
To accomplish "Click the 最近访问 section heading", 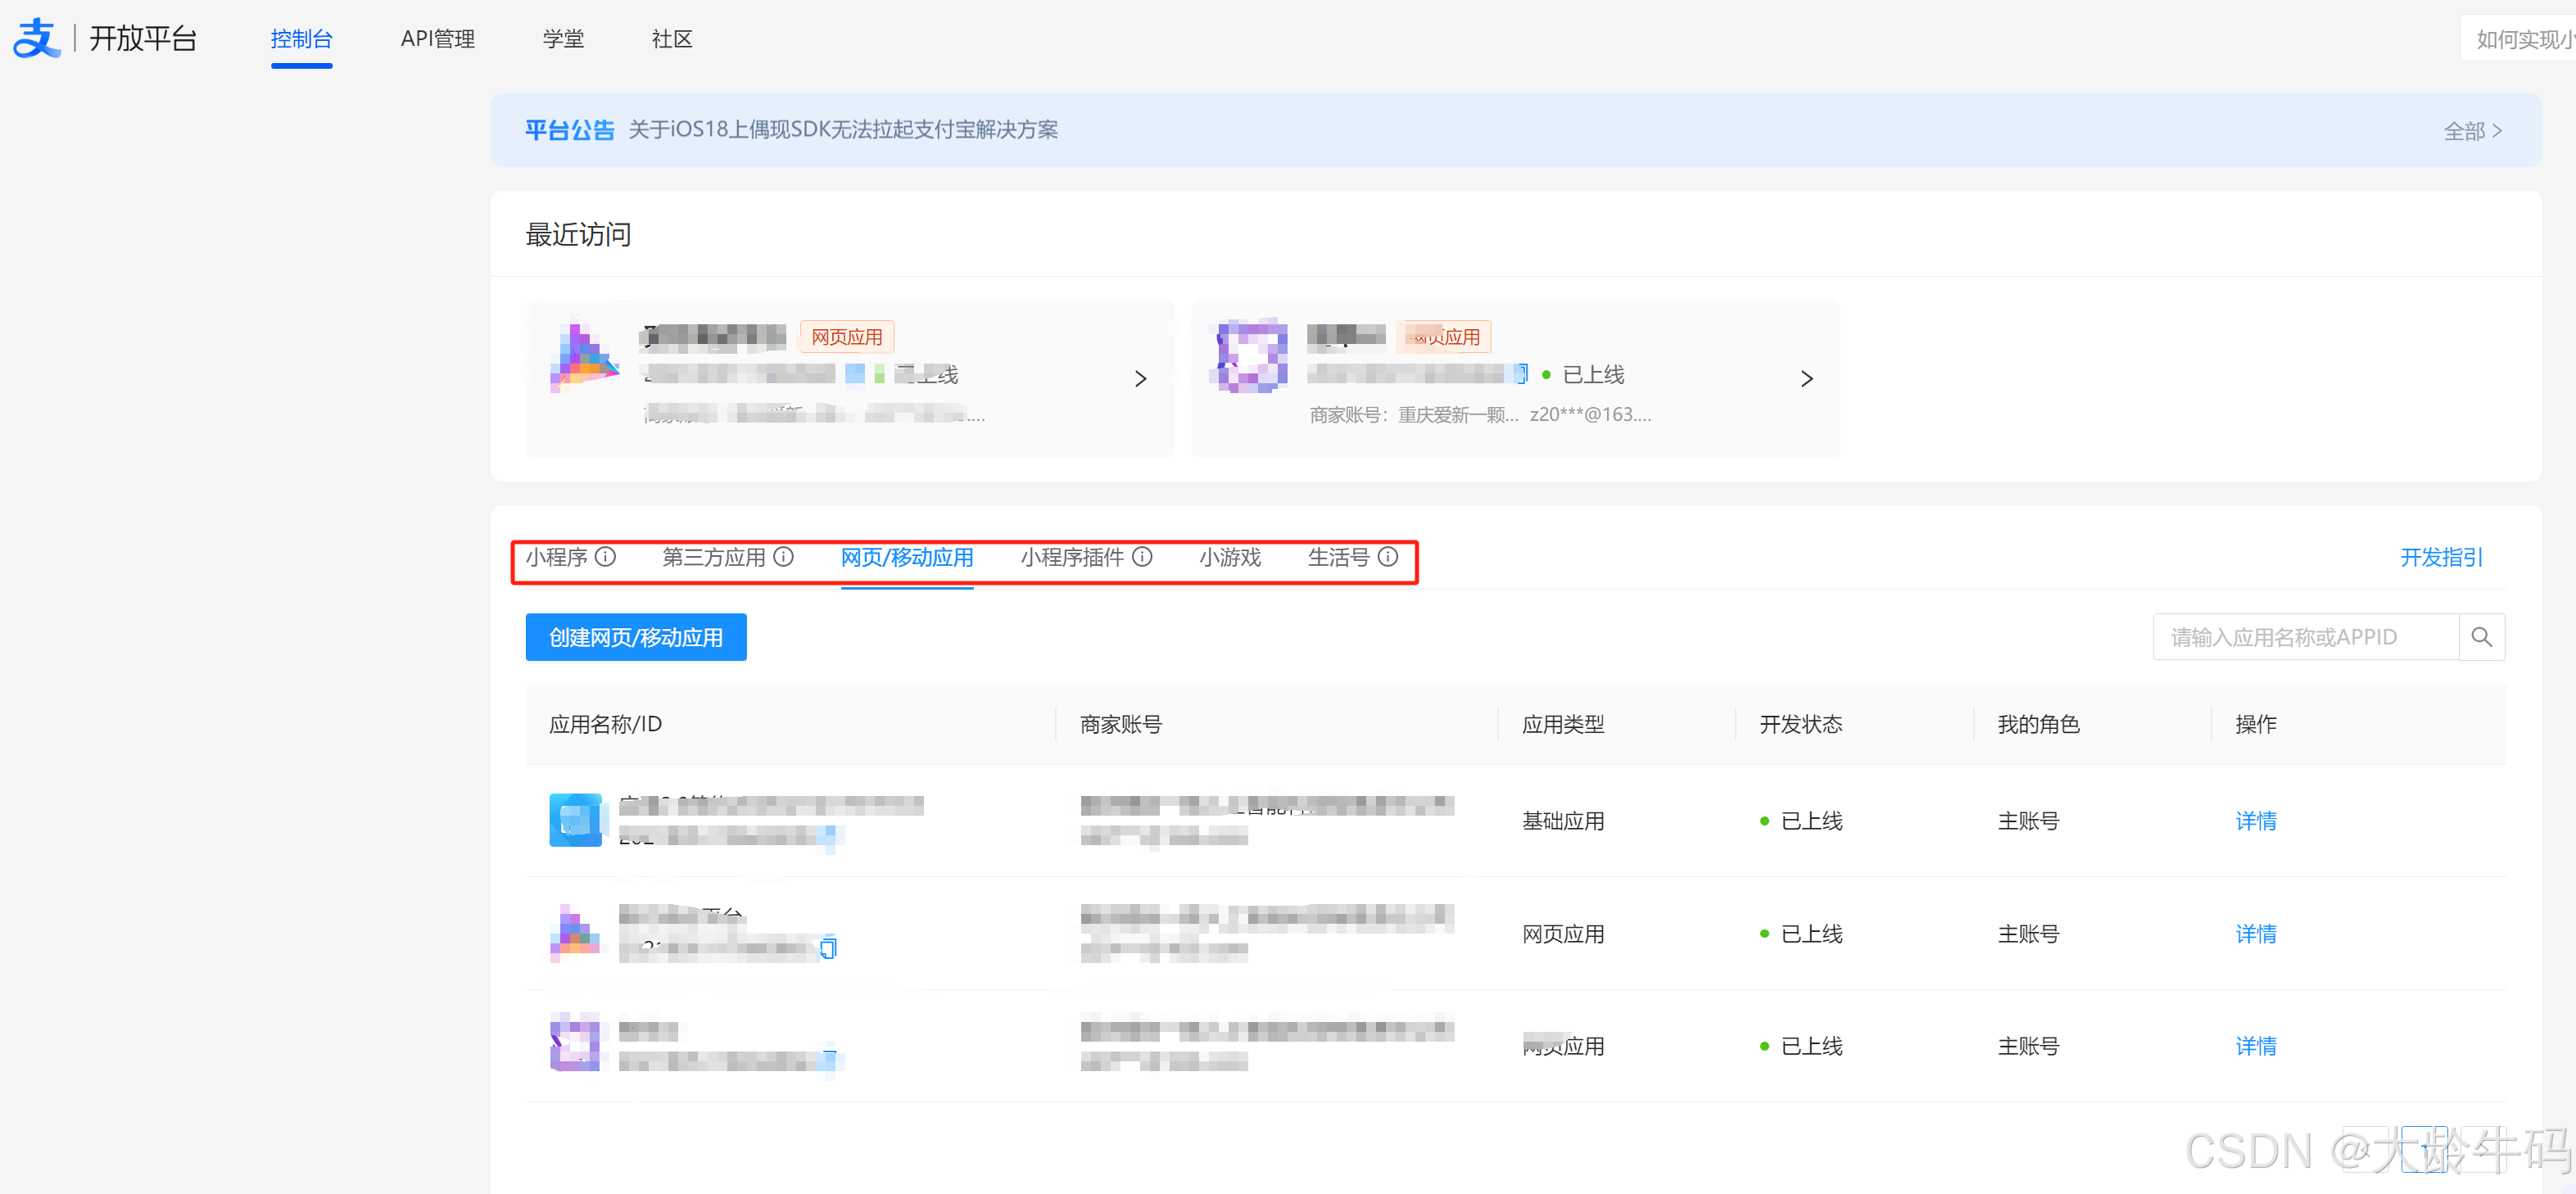I will [578, 235].
